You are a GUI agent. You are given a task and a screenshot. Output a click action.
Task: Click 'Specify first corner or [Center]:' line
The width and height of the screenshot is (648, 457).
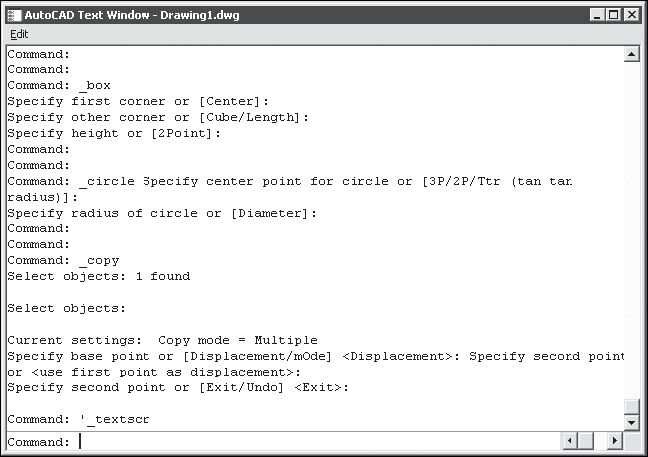click(138, 101)
